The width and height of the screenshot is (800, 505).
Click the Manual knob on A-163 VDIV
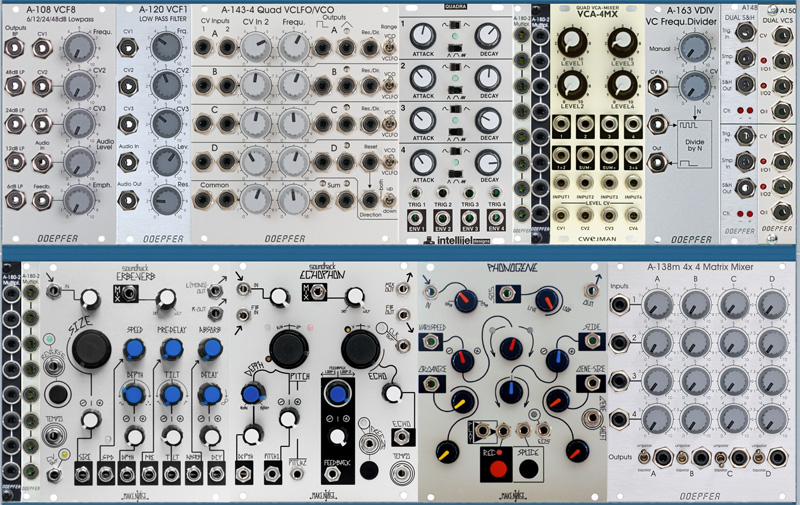coord(694,47)
